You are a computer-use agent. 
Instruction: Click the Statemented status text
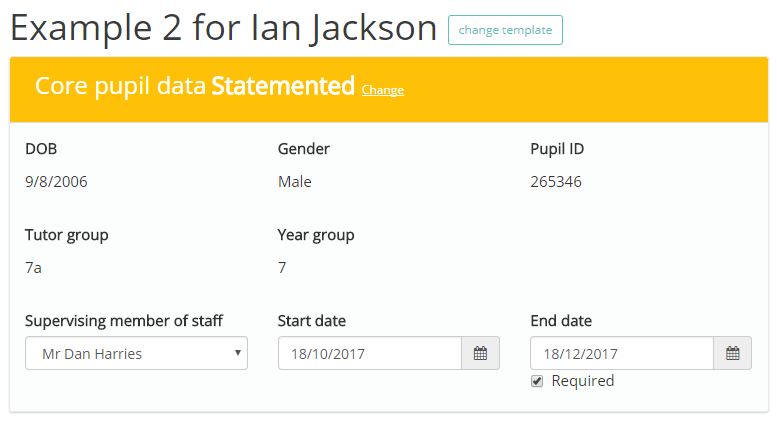(283, 86)
